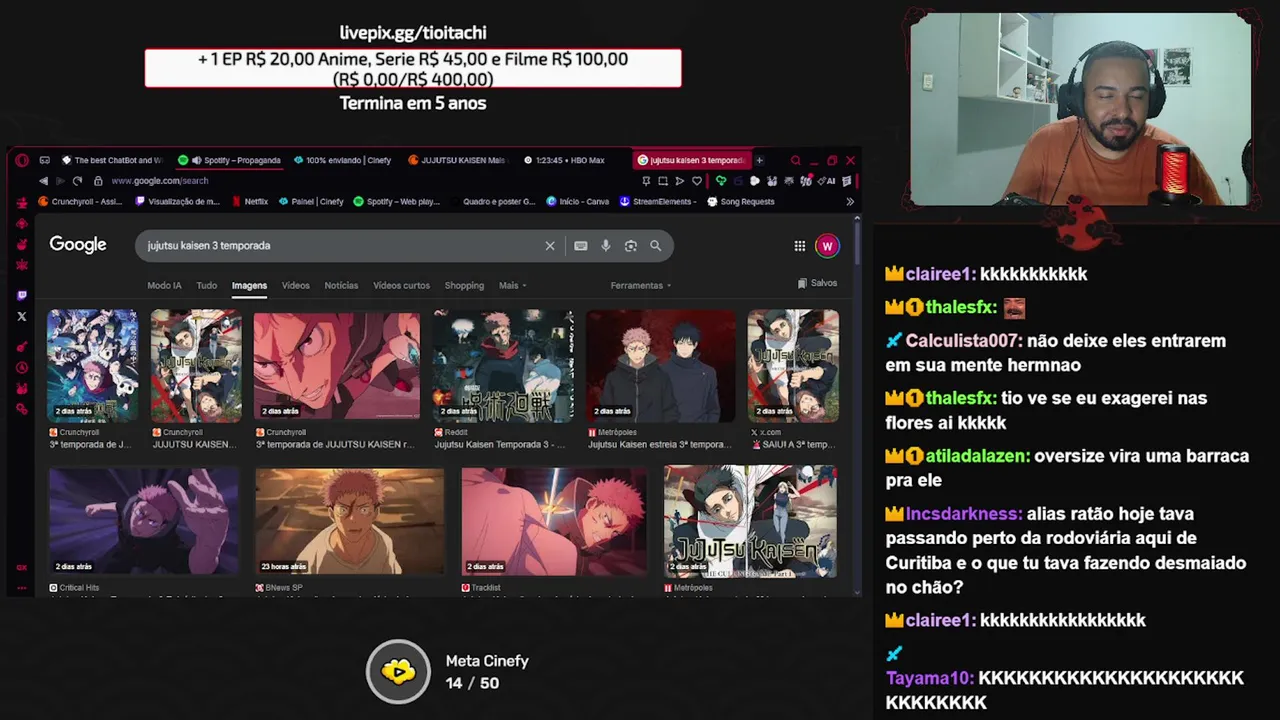Clear the search with the X icon
Screen dimensions: 1280x720
tap(550, 246)
